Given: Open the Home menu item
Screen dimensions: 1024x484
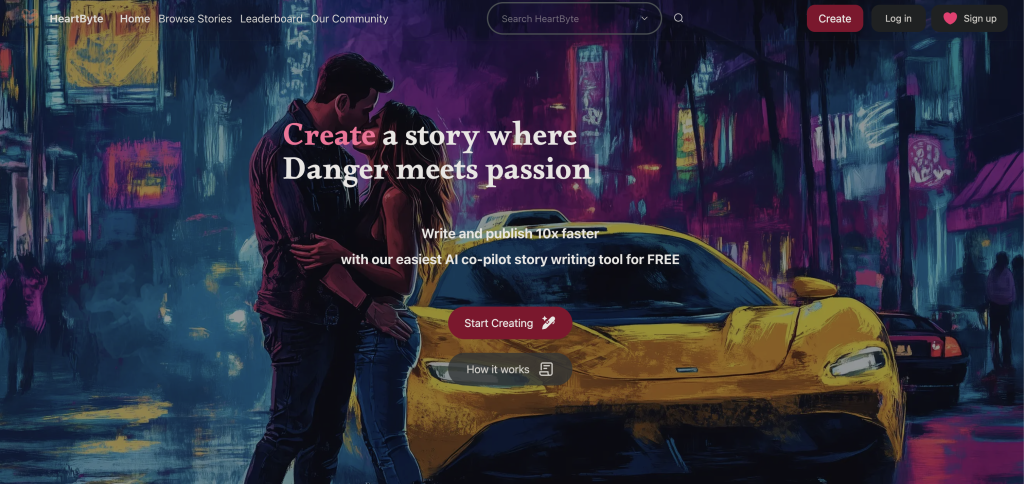Looking at the screenshot, I should click(x=135, y=19).
